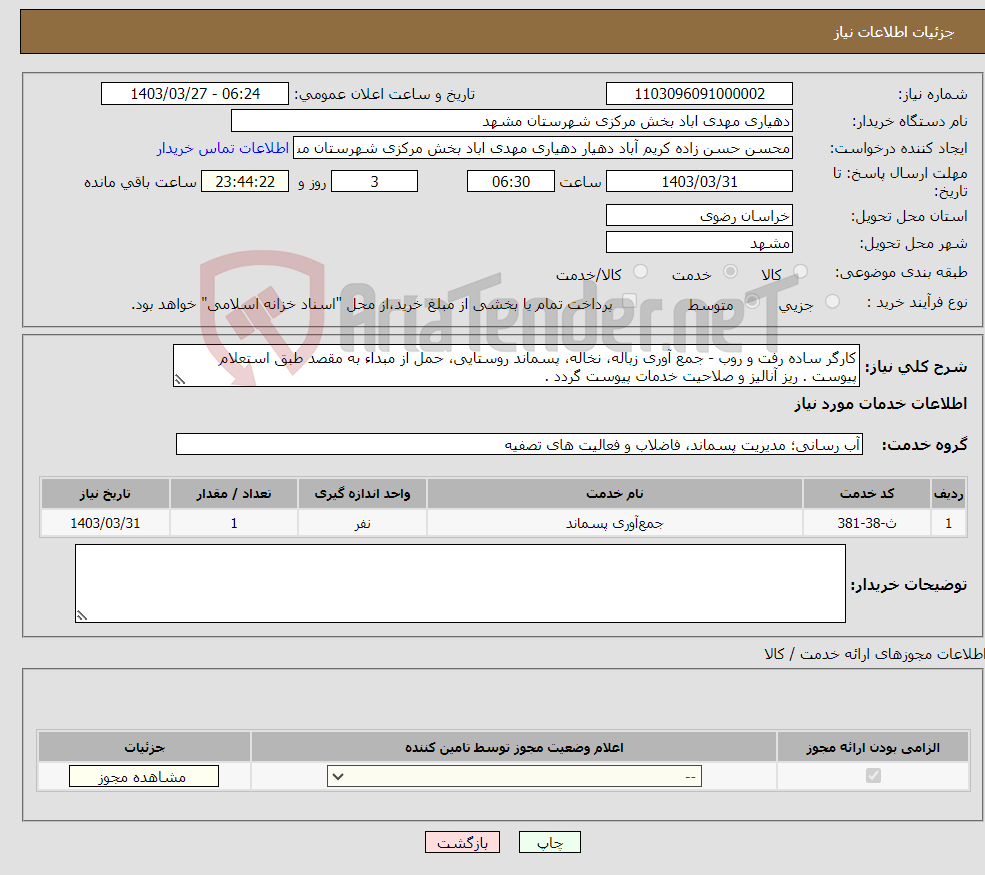Click the بازگشت back button
Screen dimensions: 985x875
click(462, 842)
